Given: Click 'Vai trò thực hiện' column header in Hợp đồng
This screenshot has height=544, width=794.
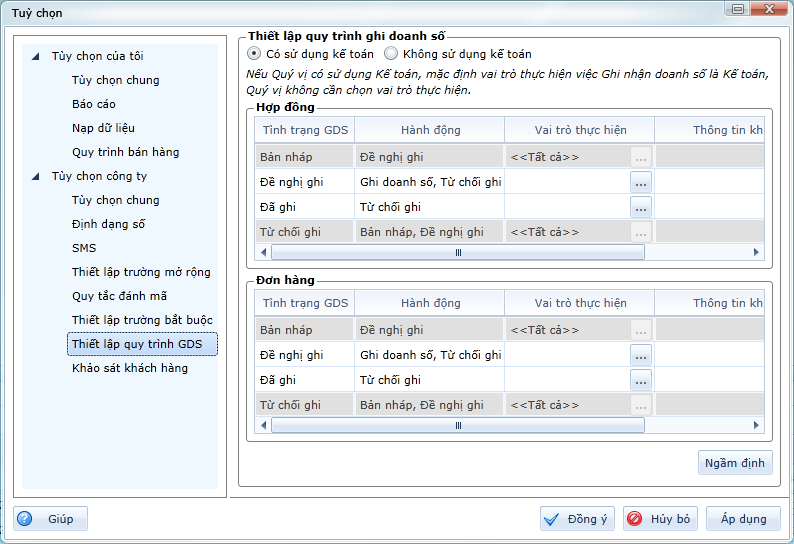Looking at the screenshot, I should click(580, 130).
